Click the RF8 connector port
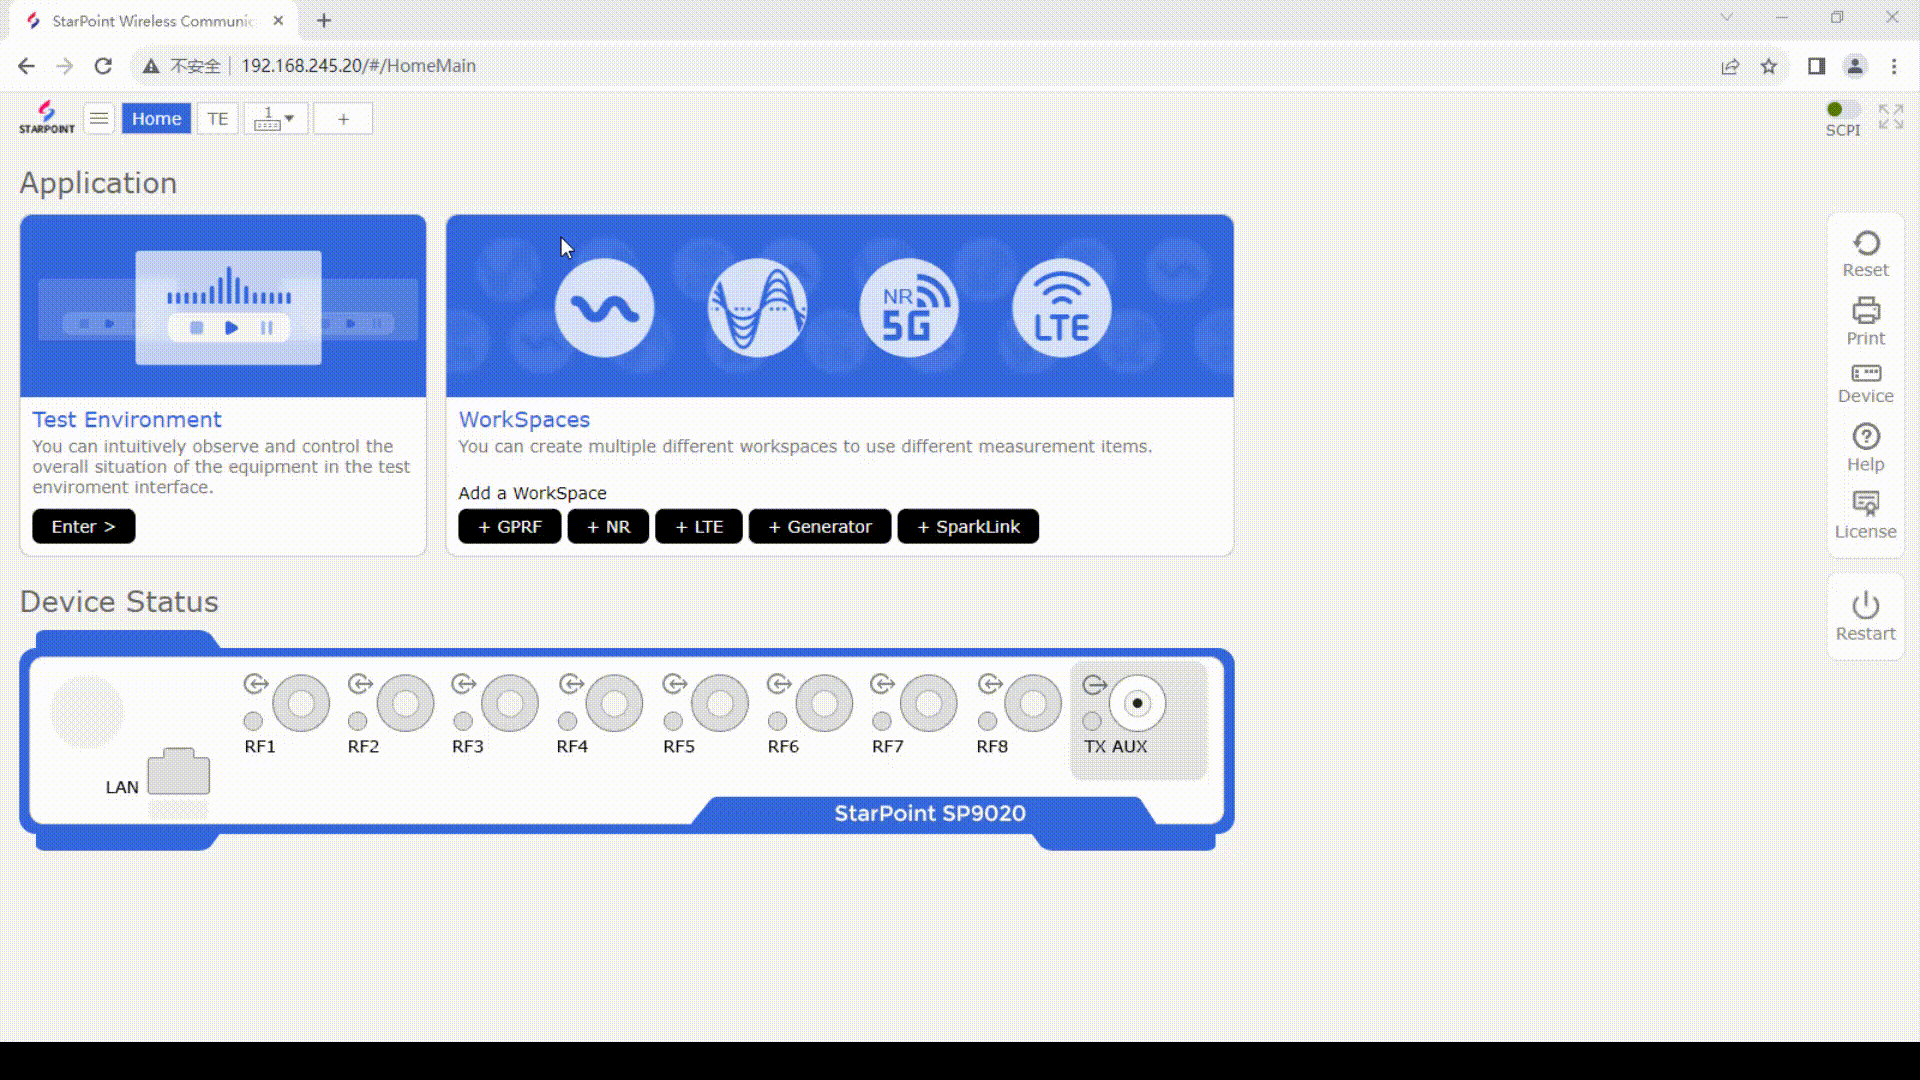This screenshot has height=1080, width=1920. 1033,703
